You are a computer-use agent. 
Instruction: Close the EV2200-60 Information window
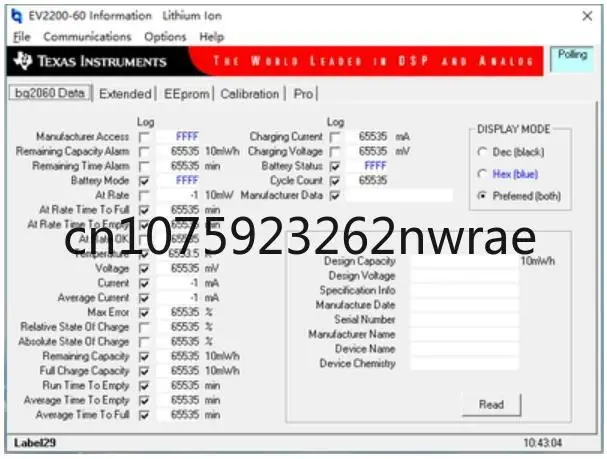point(587,16)
